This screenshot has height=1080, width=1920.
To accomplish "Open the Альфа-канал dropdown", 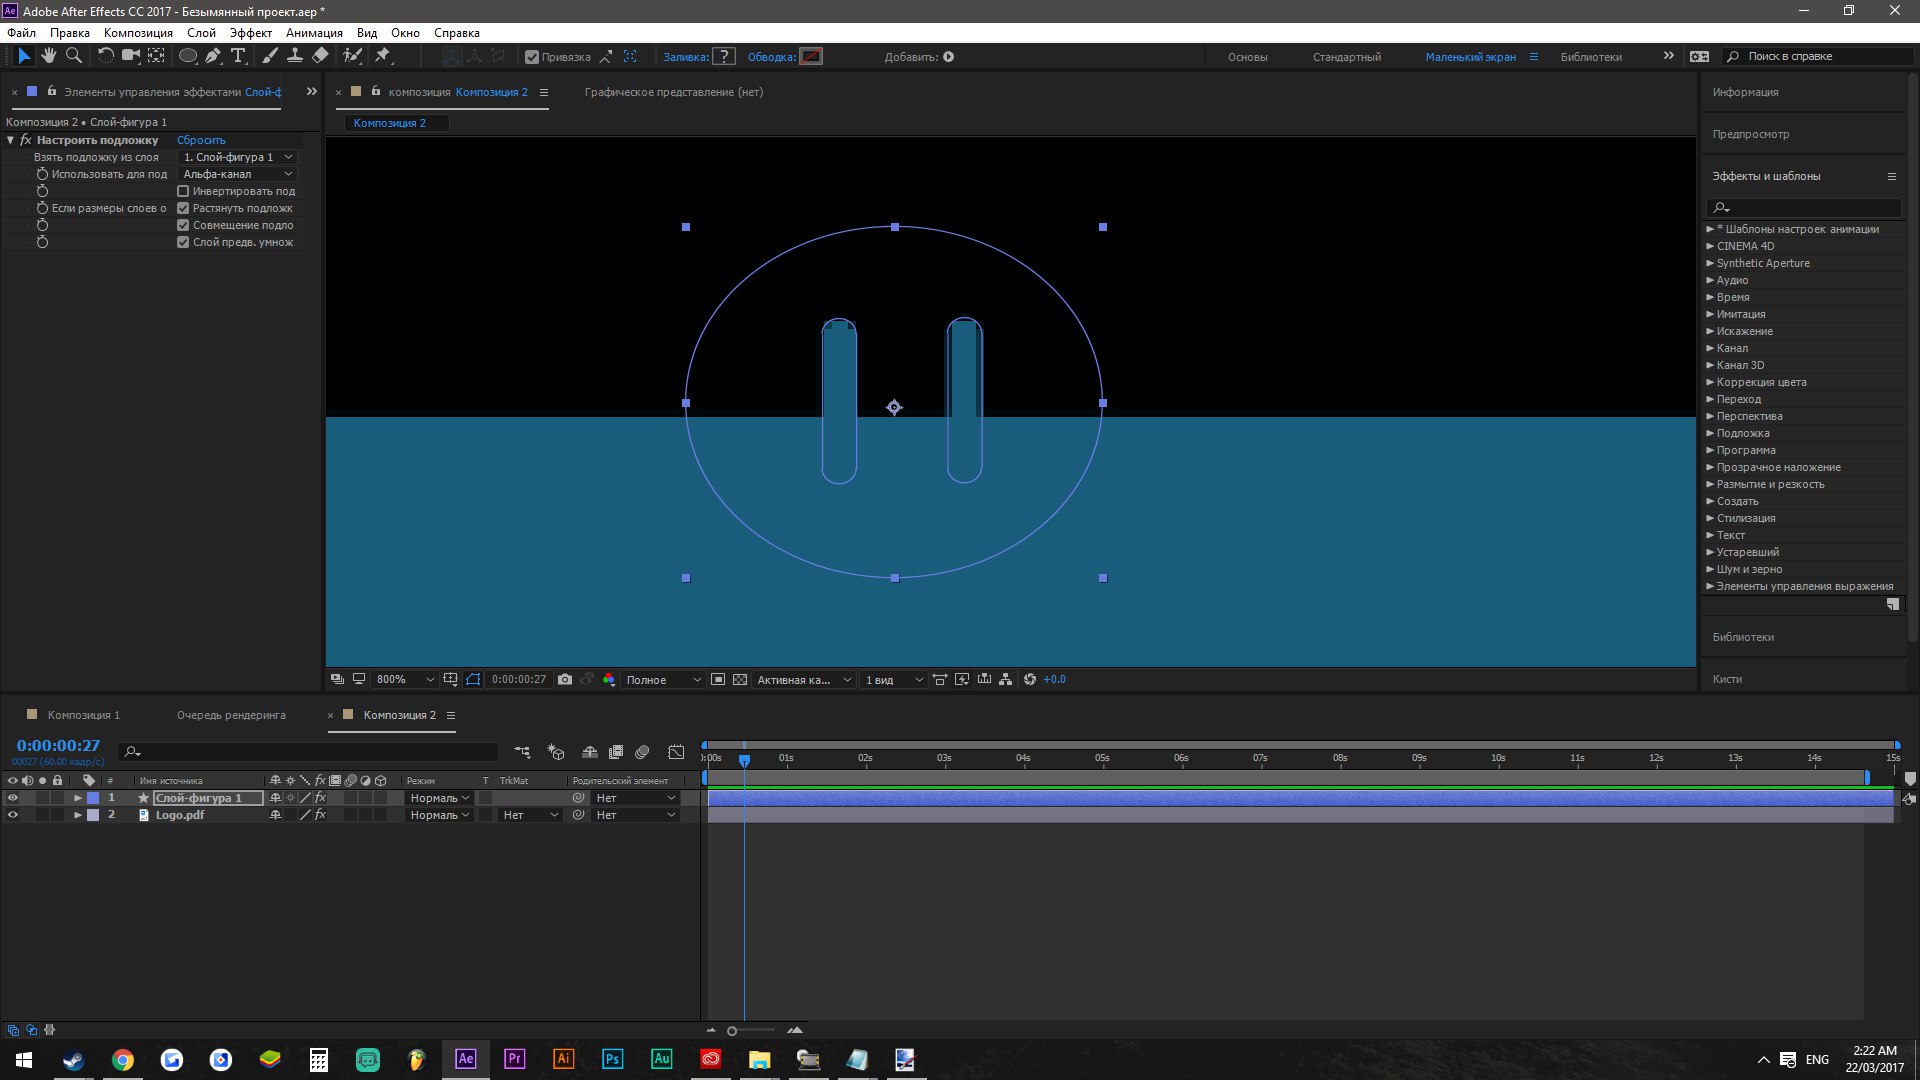I will click(x=238, y=174).
